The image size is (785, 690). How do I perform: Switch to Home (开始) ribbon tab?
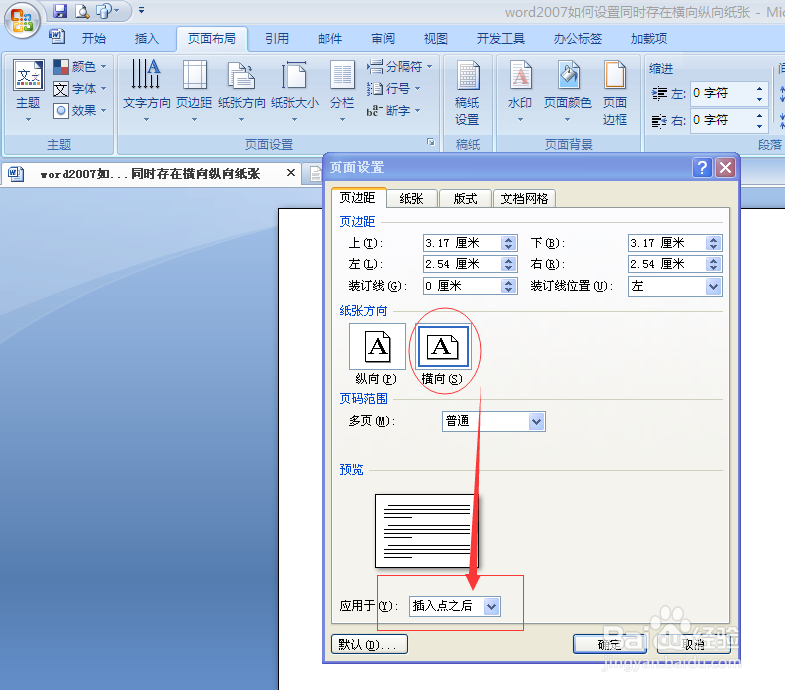[94, 39]
